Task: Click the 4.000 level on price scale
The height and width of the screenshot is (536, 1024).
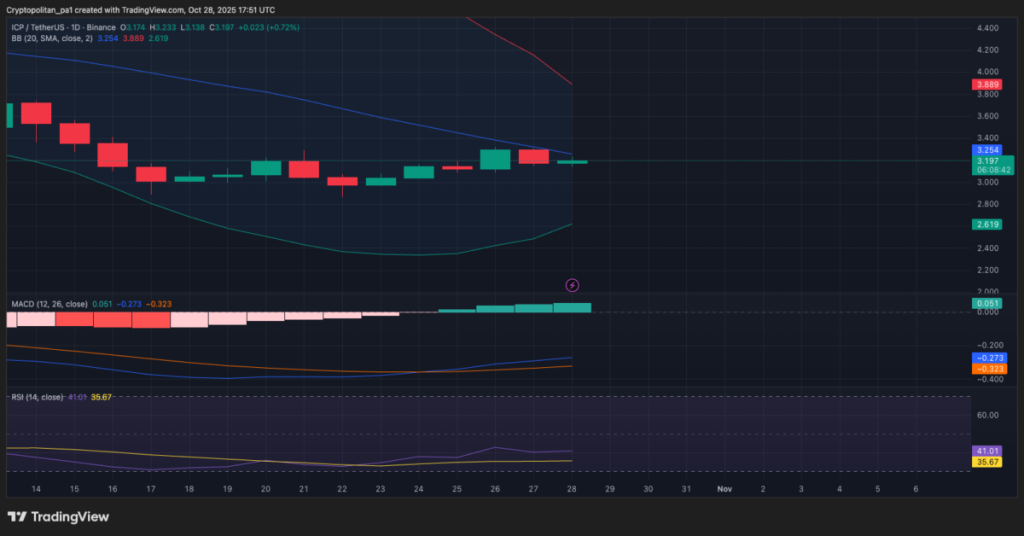Action: click(x=987, y=72)
